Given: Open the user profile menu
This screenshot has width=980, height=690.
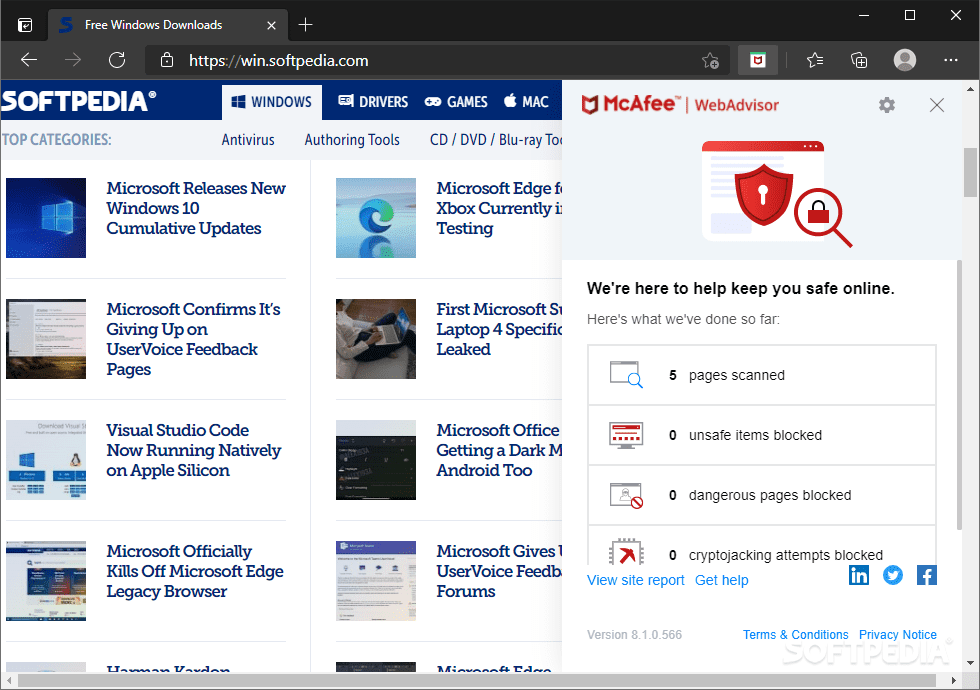Looking at the screenshot, I should coord(904,60).
